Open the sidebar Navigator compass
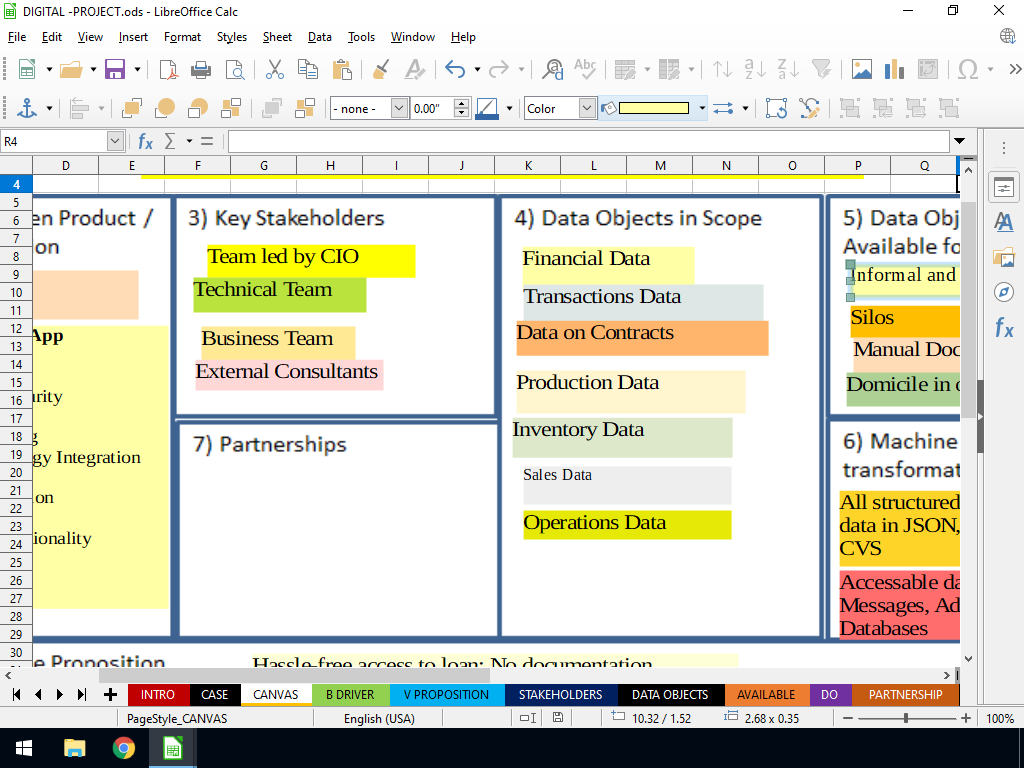 1004,292
